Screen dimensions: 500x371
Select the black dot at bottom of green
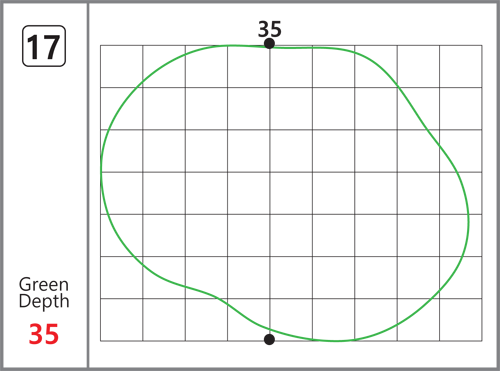point(269,339)
